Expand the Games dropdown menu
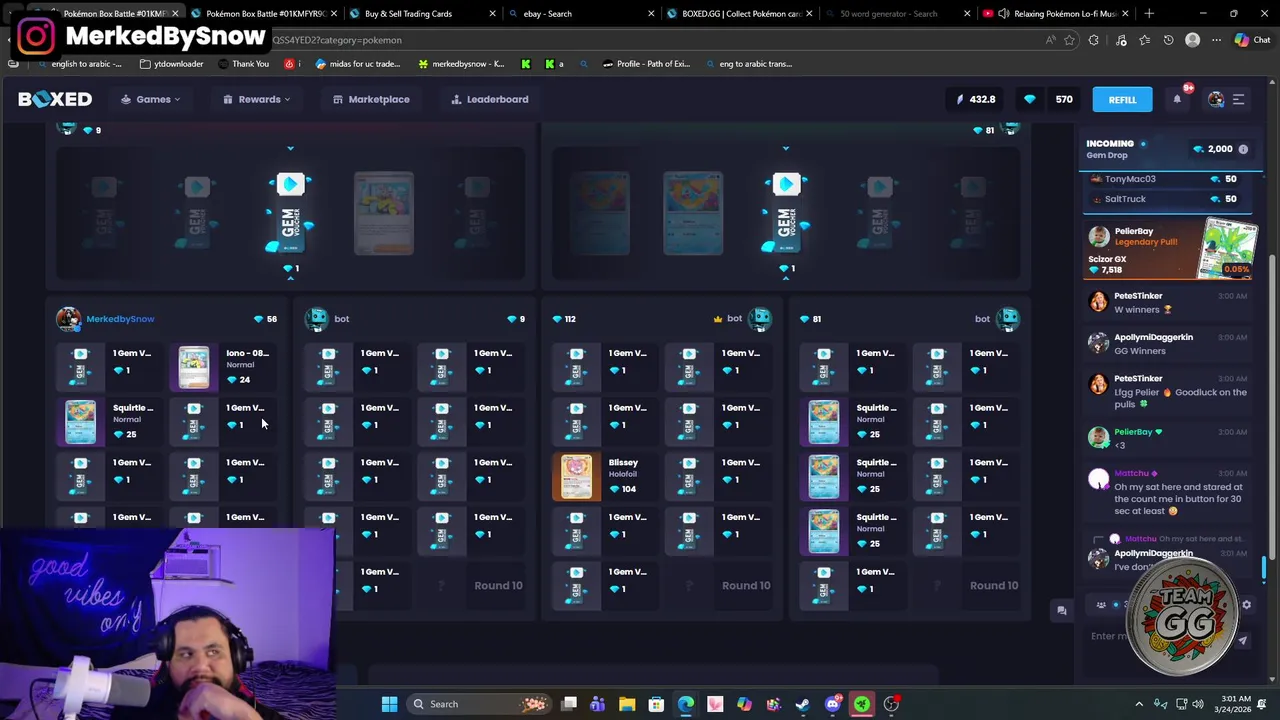 [151, 99]
